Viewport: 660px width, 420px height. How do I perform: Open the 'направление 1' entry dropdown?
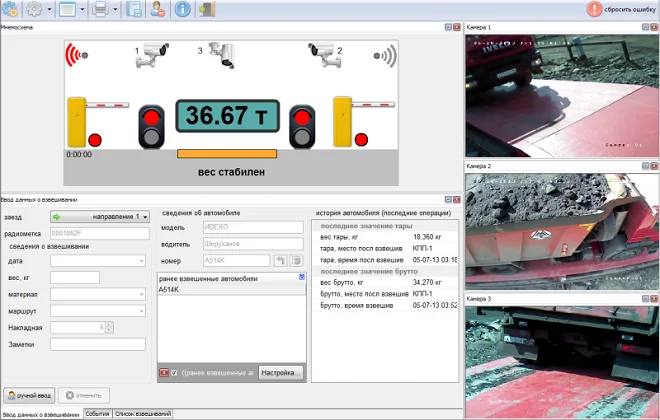99,216
